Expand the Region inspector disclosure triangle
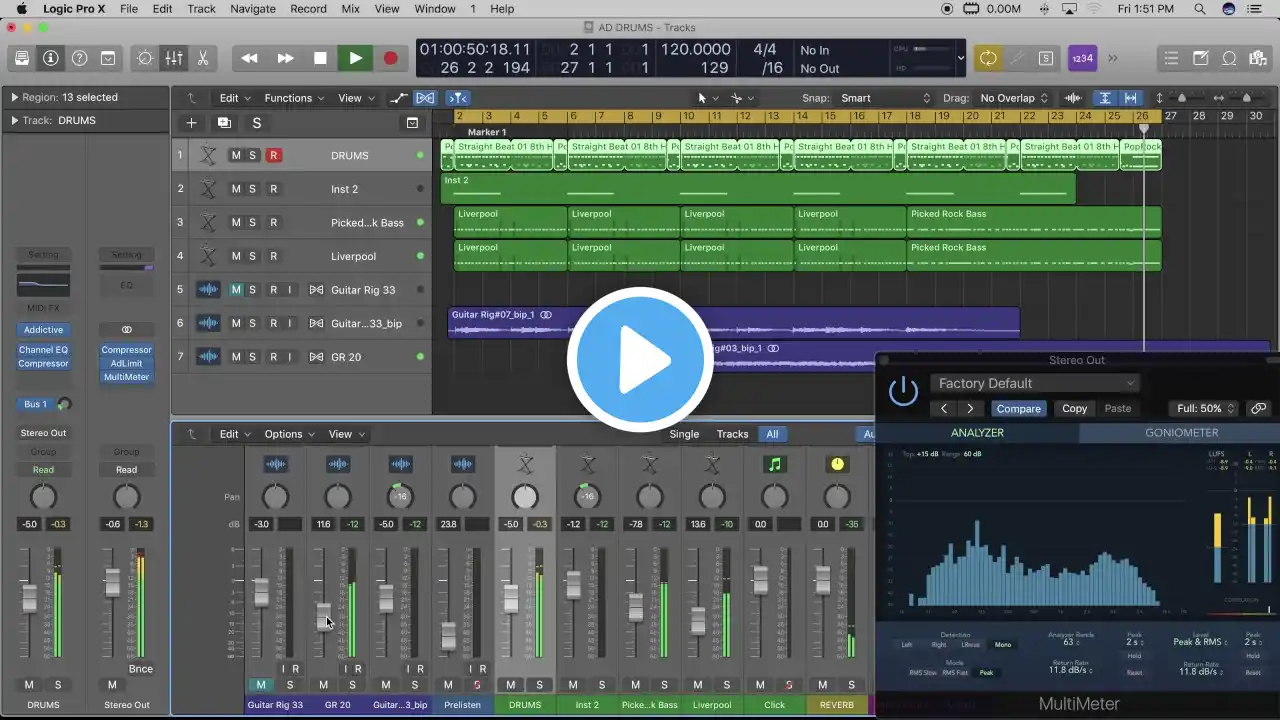This screenshot has height=720, width=1280. click(x=14, y=97)
